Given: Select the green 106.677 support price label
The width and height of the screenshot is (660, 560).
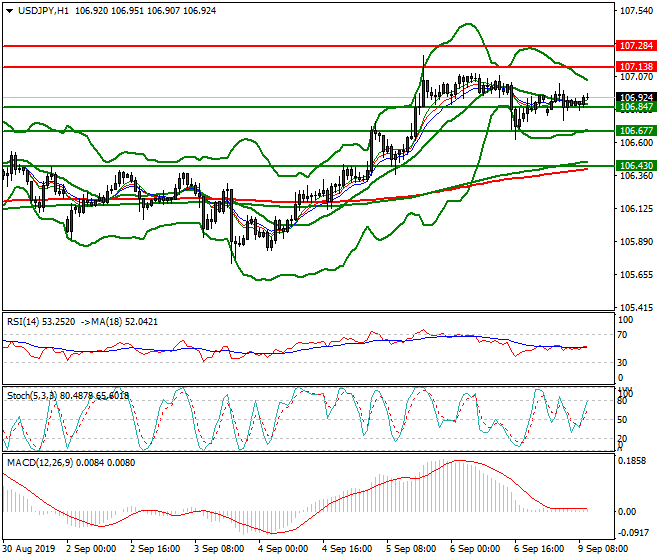Looking at the screenshot, I should click(x=636, y=131).
